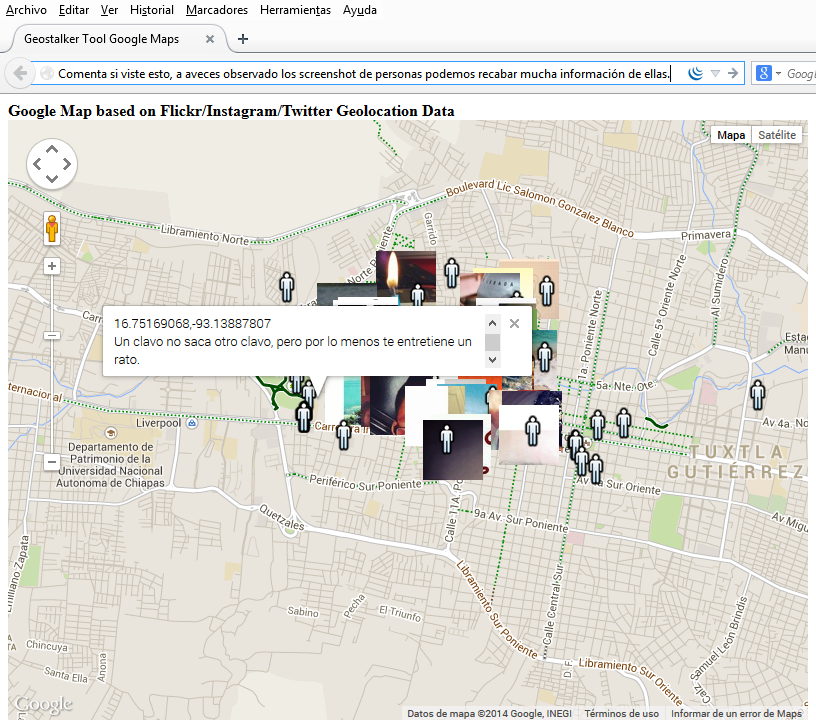Pan the map right with the arrow control
This screenshot has height=728, width=816.
pyautogui.click(x=67, y=164)
